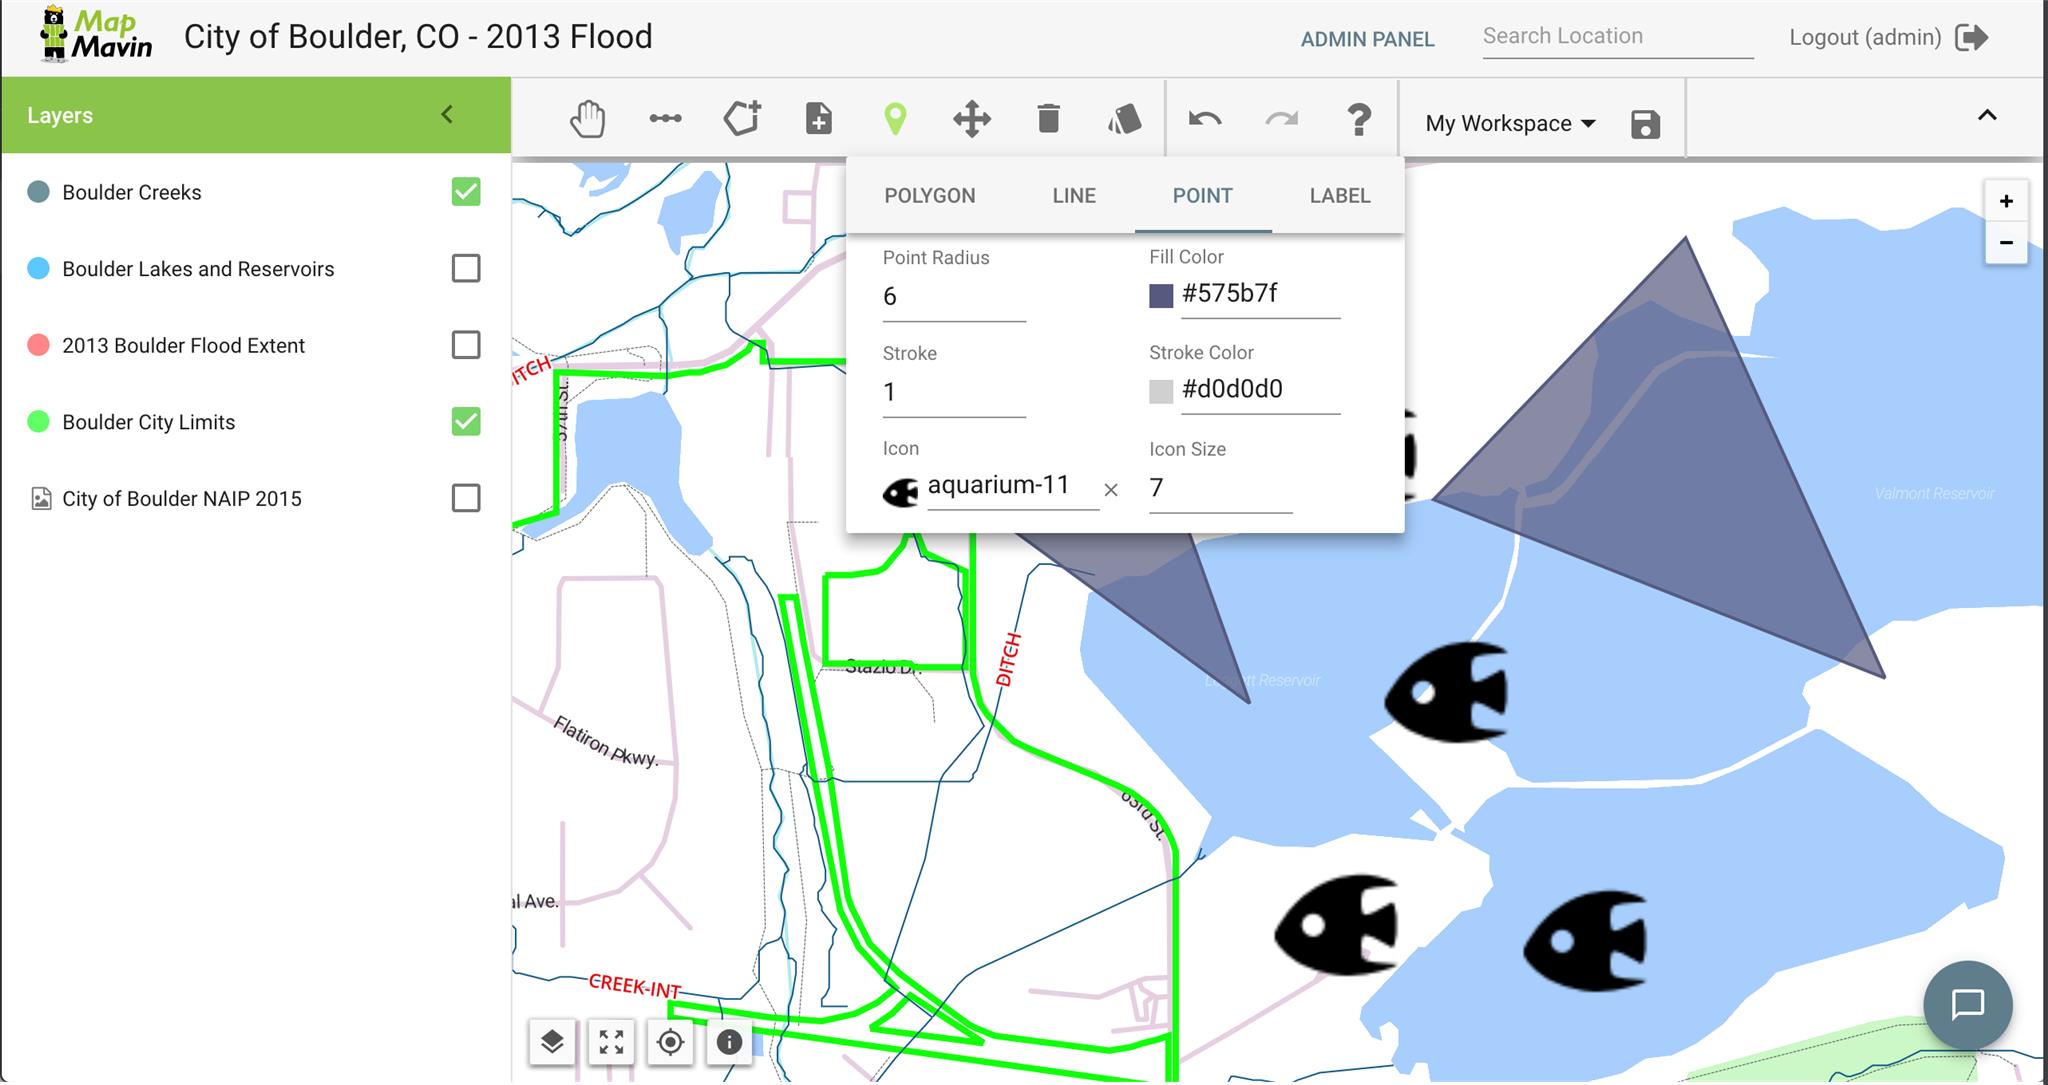This screenshot has width=2048, height=1085.
Task: Save the current workspace
Action: pyautogui.click(x=1645, y=122)
